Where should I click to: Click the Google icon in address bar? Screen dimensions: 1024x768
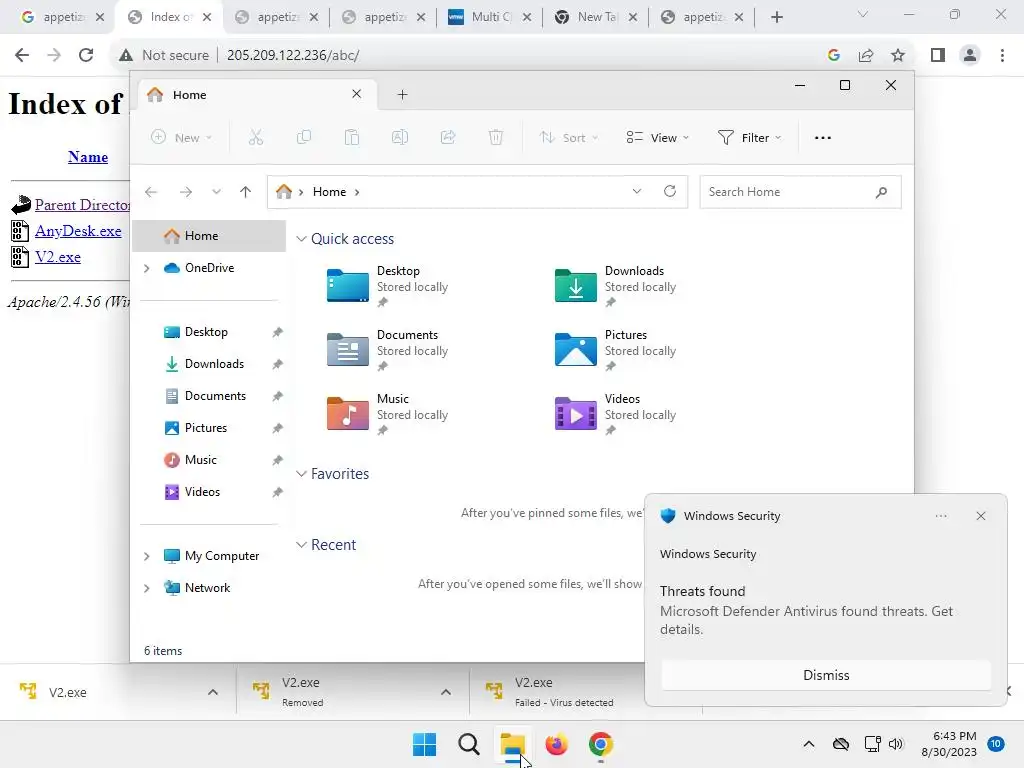pyautogui.click(x=833, y=55)
